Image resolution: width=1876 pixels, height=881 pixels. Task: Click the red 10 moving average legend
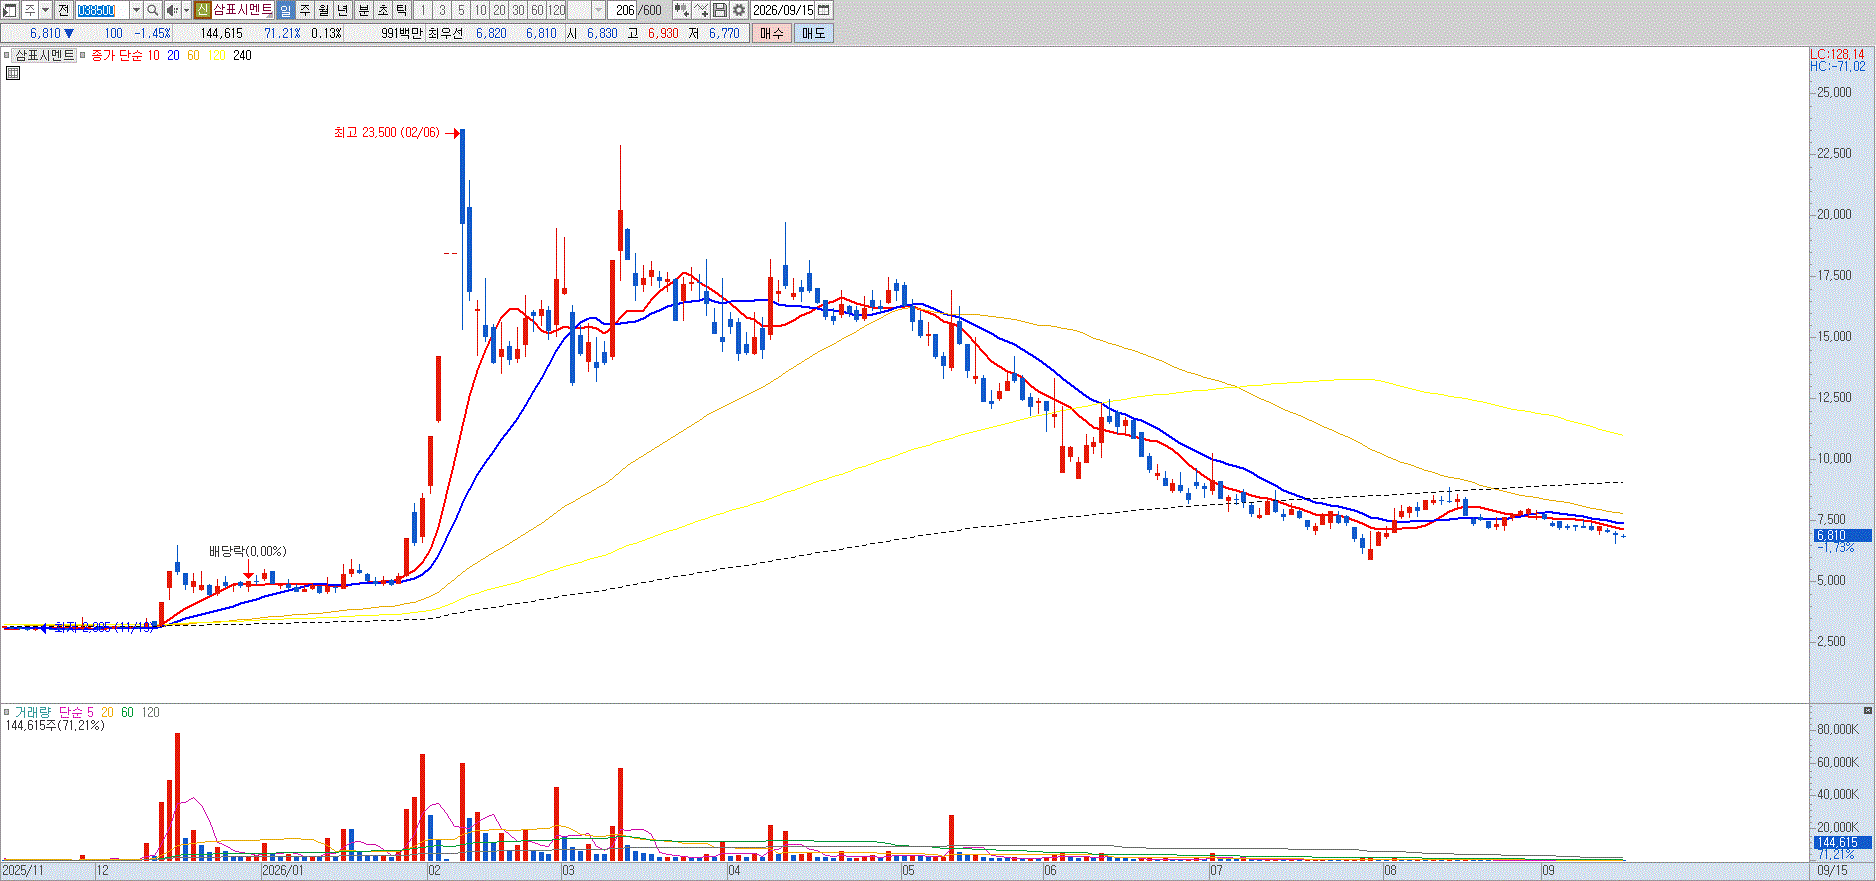[x=153, y=55]
